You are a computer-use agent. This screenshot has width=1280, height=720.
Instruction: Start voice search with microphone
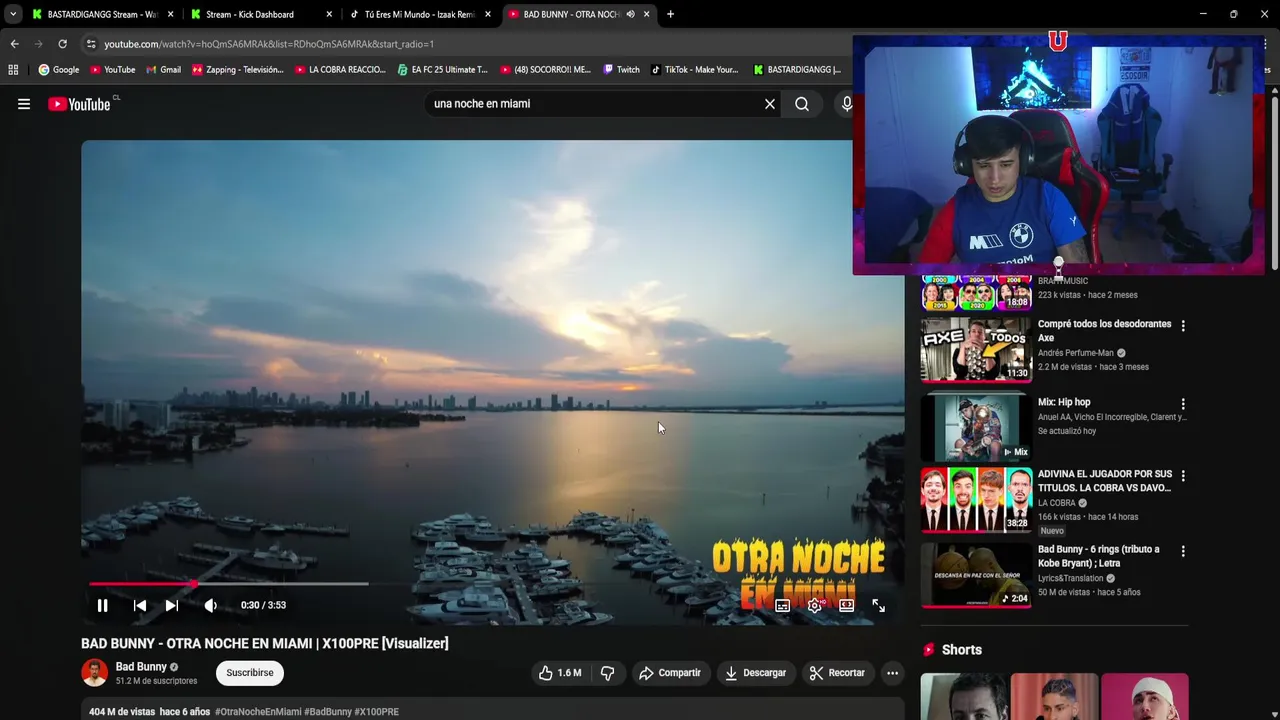point(846,104)
